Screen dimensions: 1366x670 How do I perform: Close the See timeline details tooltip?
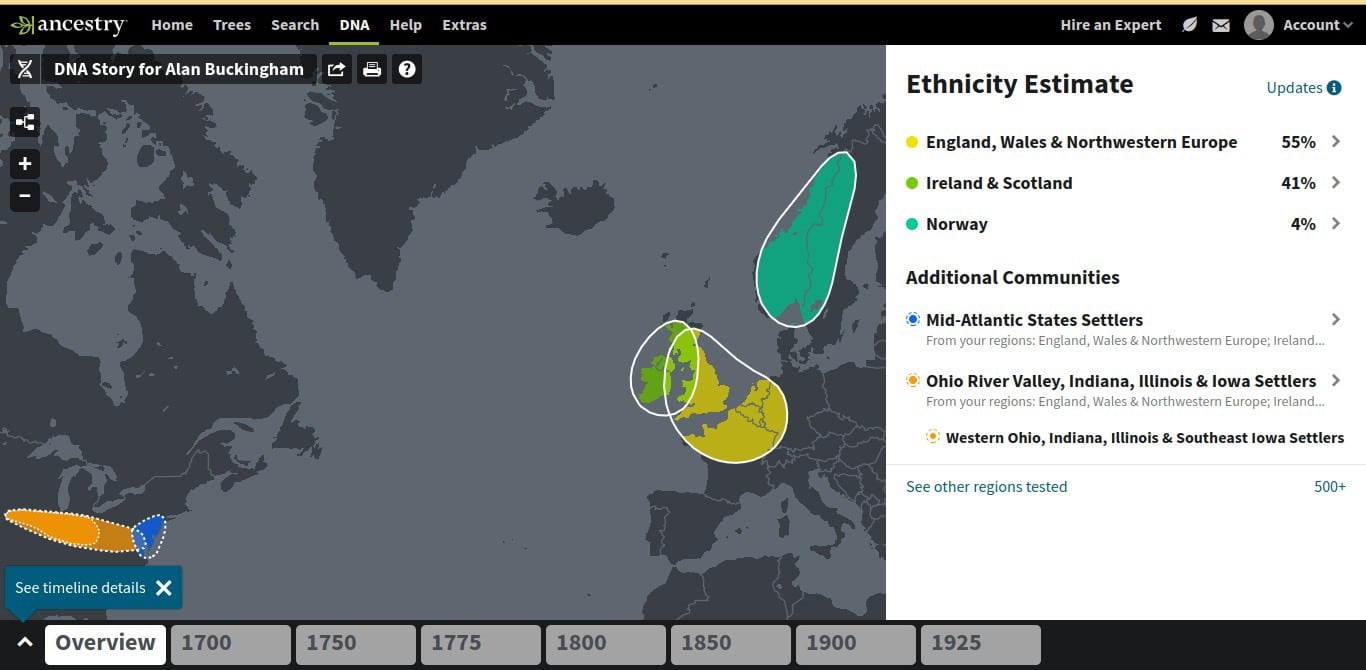click(164, 588)
